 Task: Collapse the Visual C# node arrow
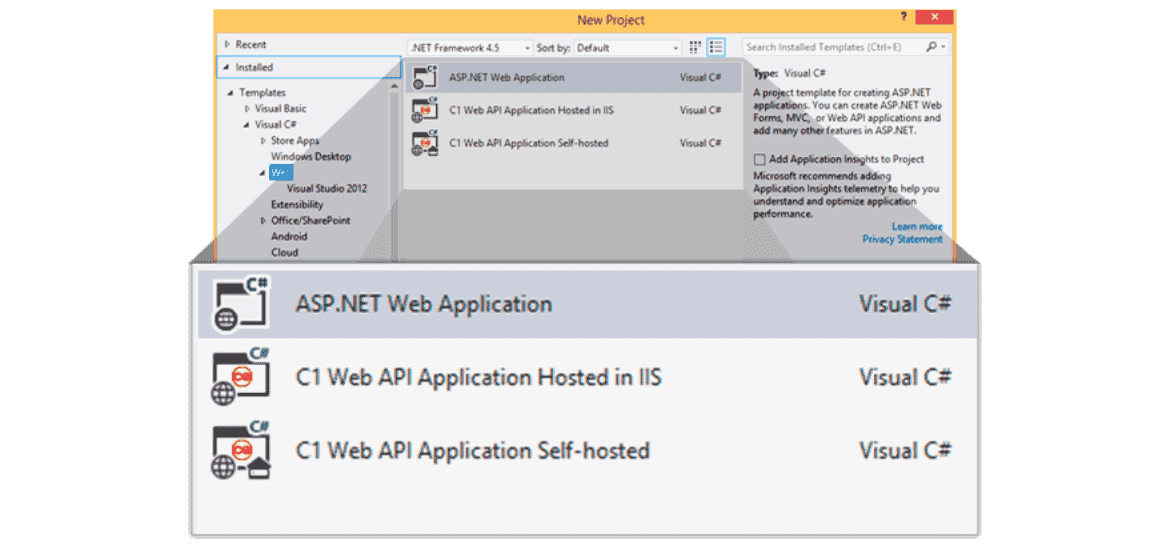[247, 125]
